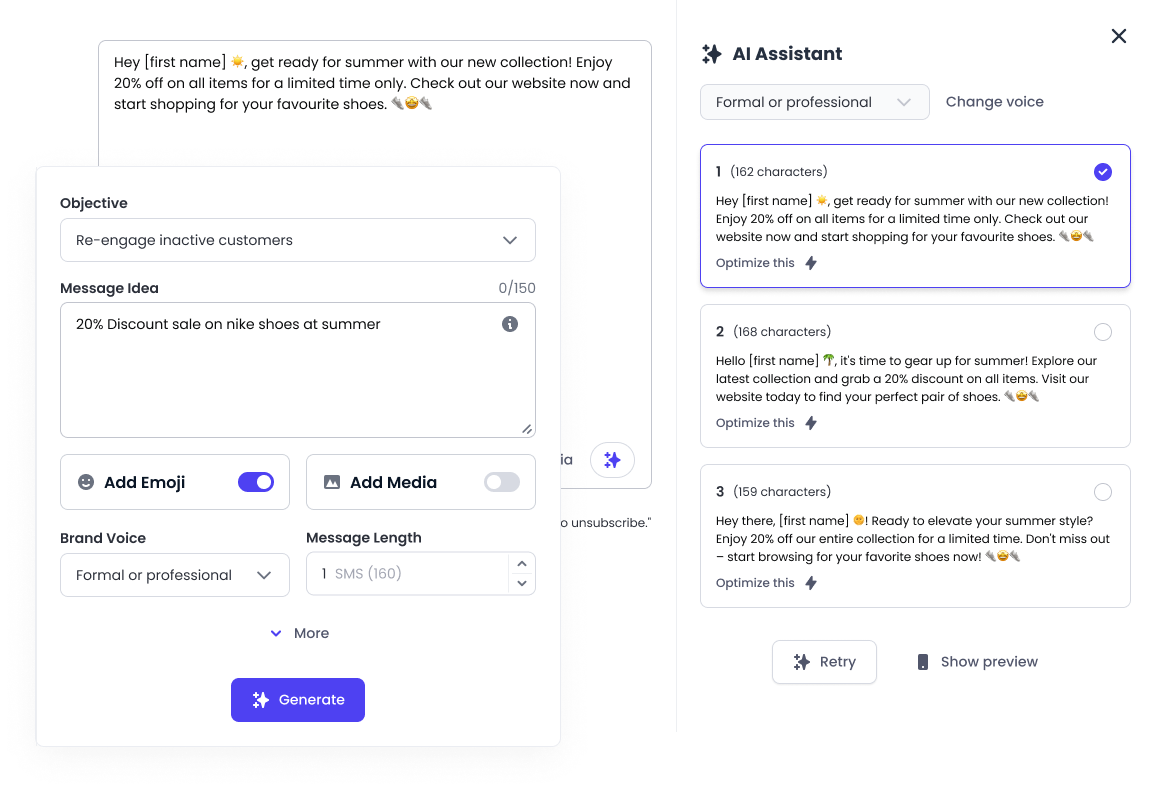Open the AI assistant circular sparkle button

612,459
